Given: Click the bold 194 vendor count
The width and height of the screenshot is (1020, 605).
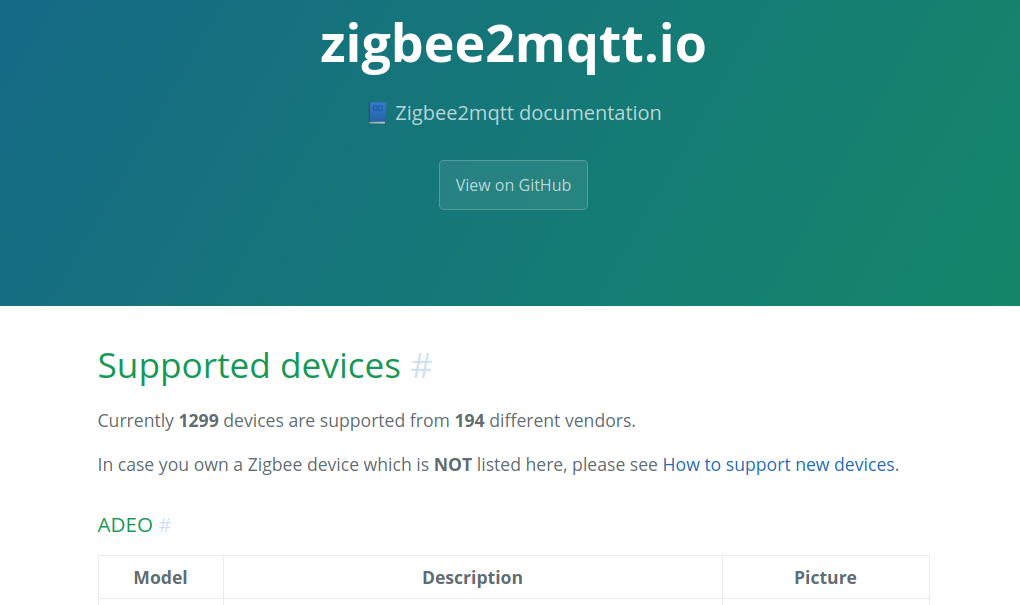Looking at the screenshot, I should pyautogui.click(x=470, y=421).
